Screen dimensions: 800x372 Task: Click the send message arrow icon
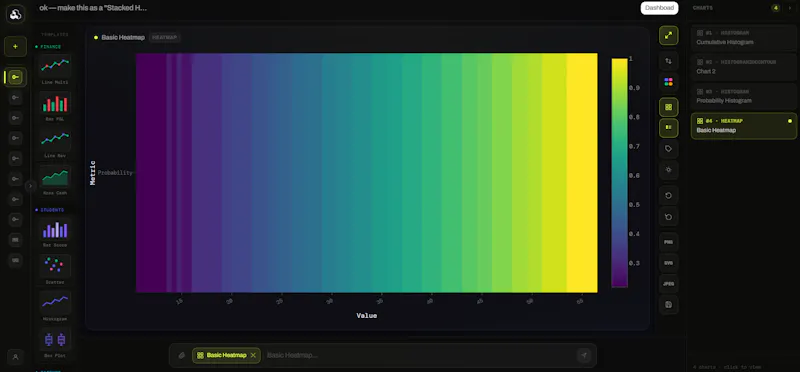point(584,356)
